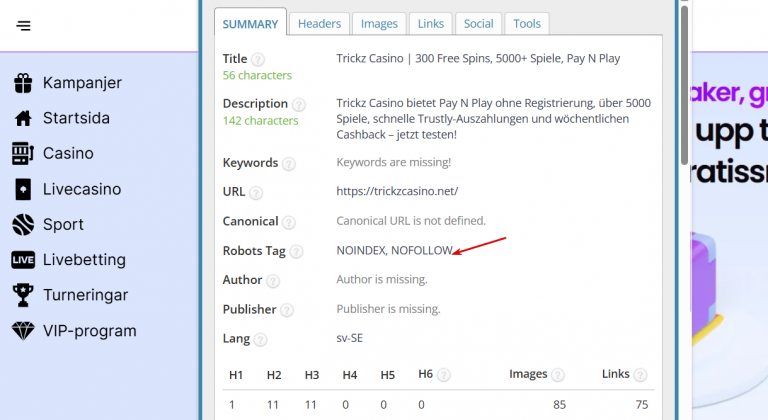The image size is (768, 420).
Task: Click the Trickz Casino title text
Action: (478, 58)
